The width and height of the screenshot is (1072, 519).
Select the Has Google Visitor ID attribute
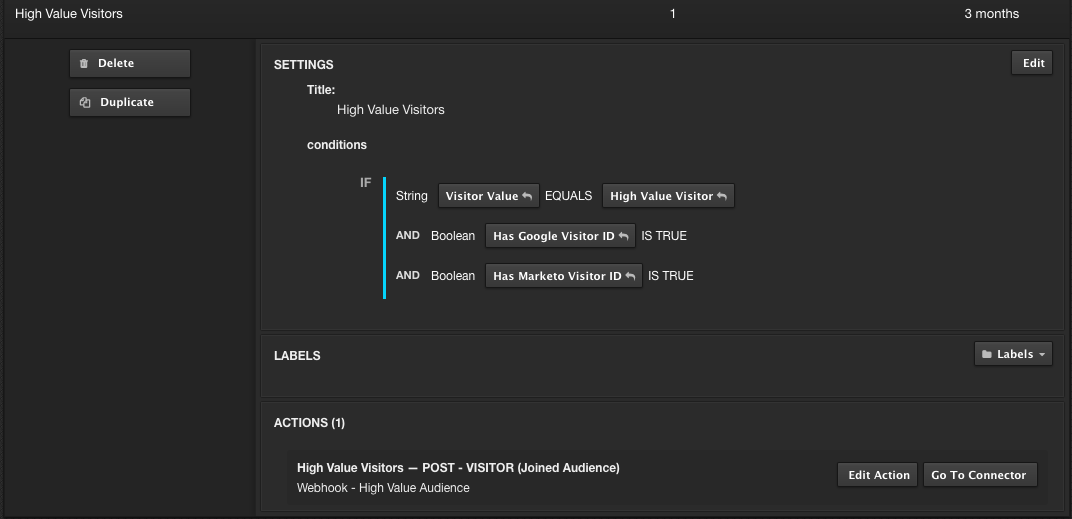point(553,236)
